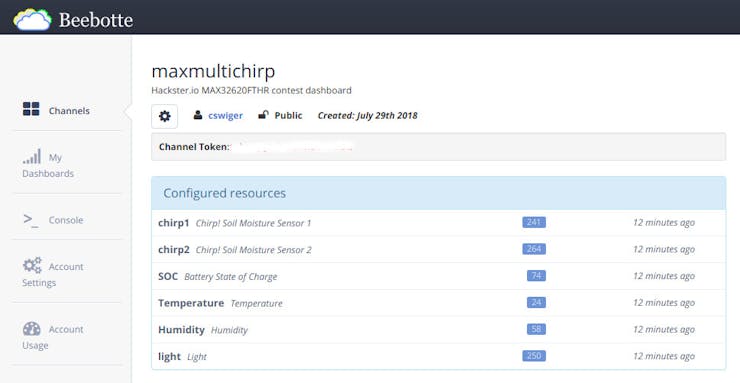Click the 250 value badge for light

pos(534,355)
